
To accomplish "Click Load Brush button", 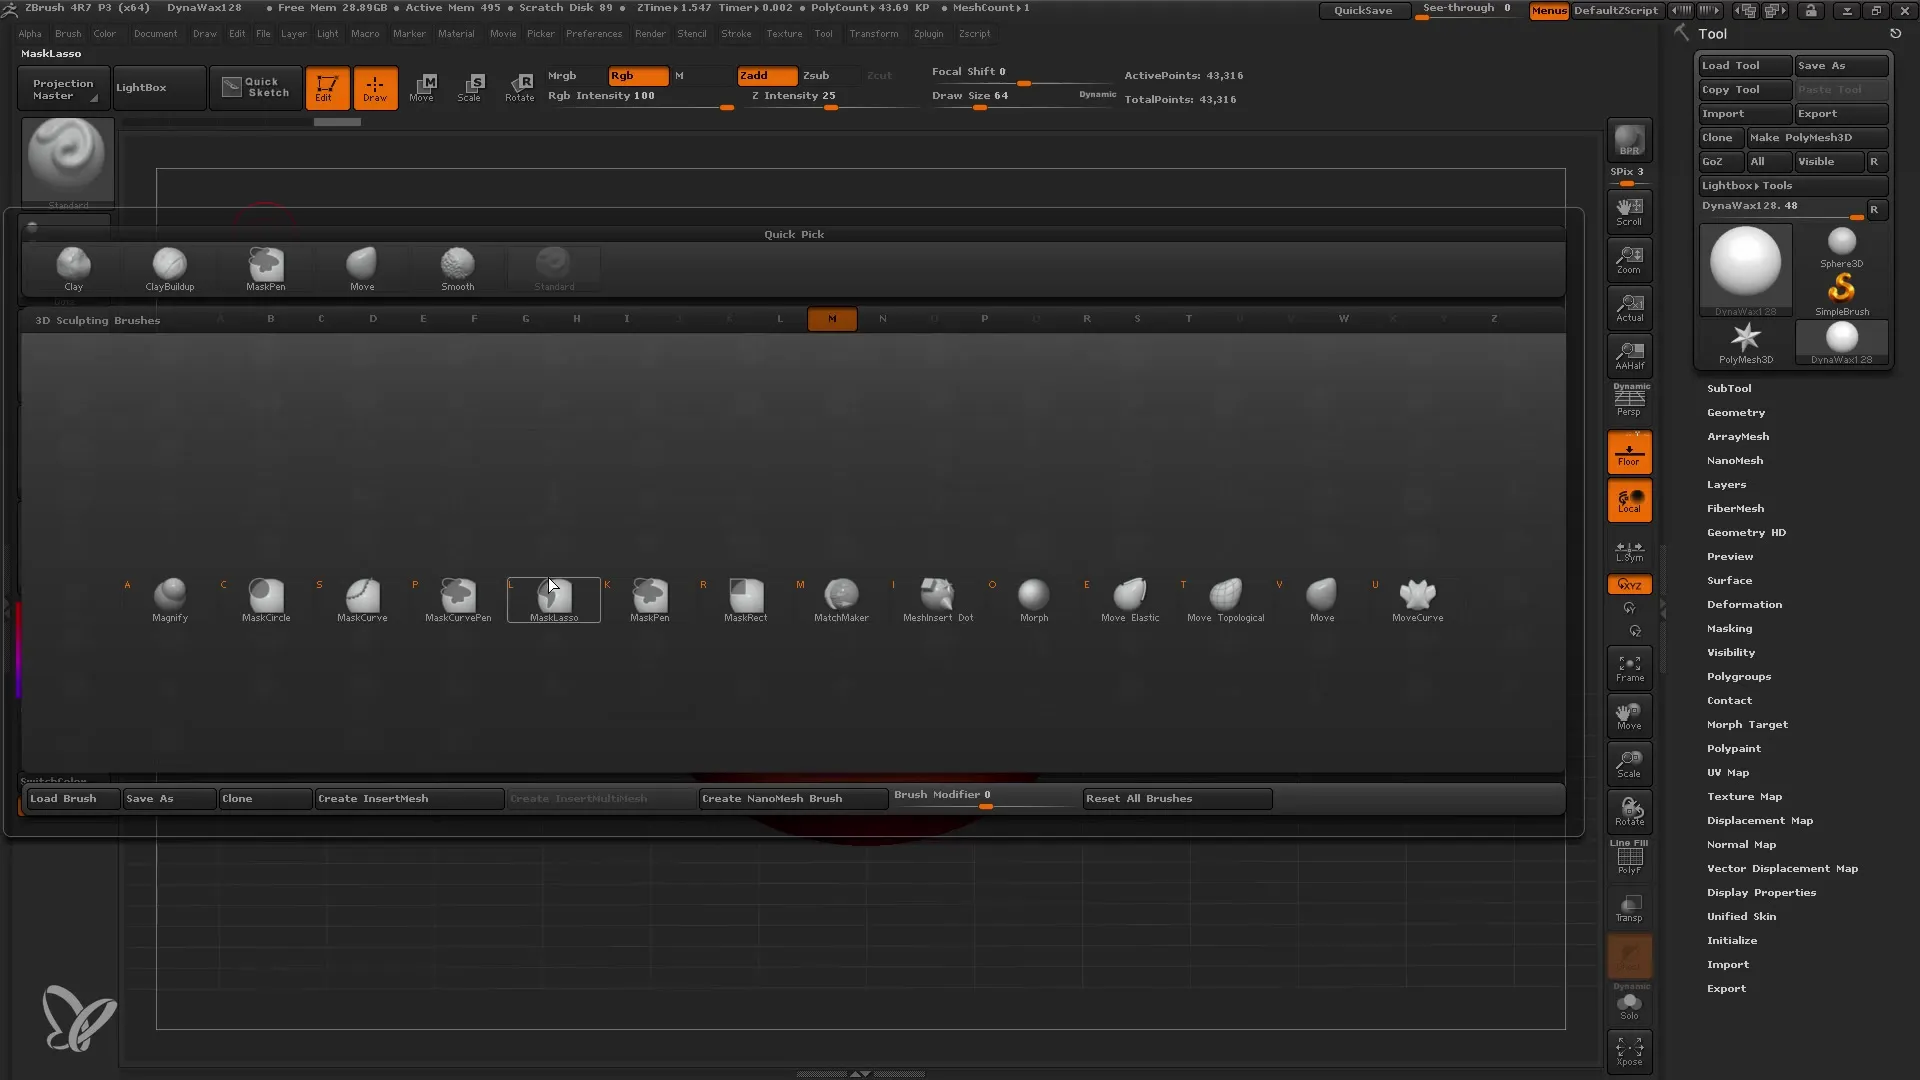I will (72, 799).
